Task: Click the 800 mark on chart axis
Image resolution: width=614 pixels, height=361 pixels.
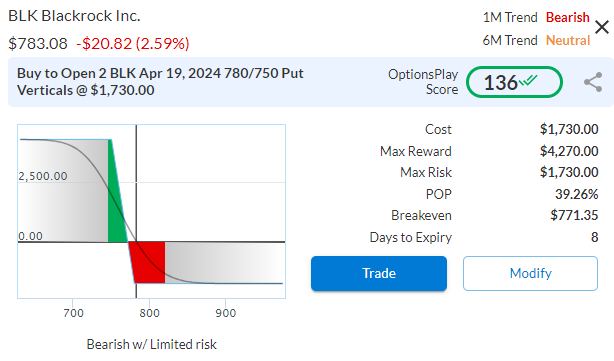Action: click(149, 313)
